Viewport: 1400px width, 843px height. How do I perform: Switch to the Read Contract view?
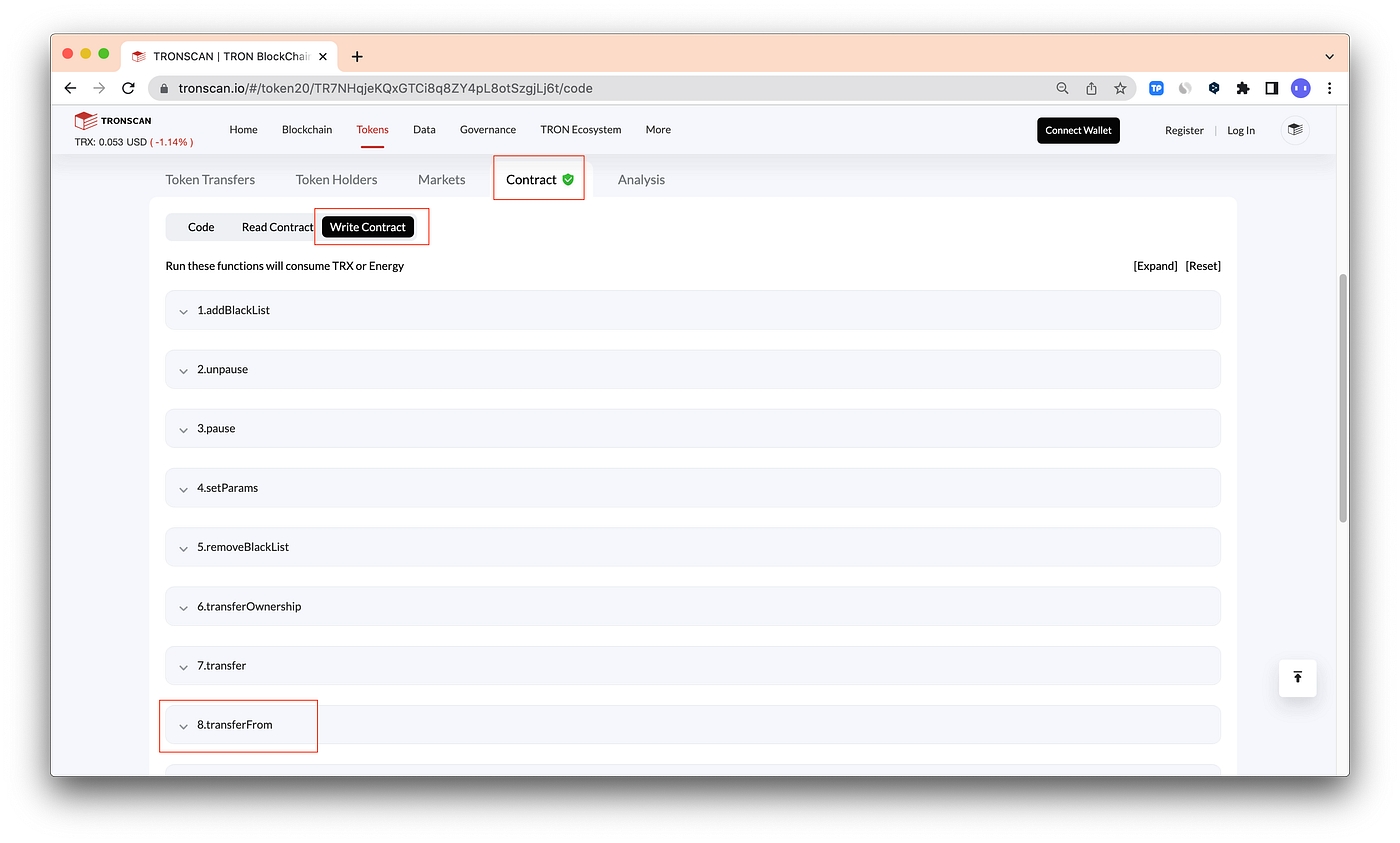coord(277,227)
